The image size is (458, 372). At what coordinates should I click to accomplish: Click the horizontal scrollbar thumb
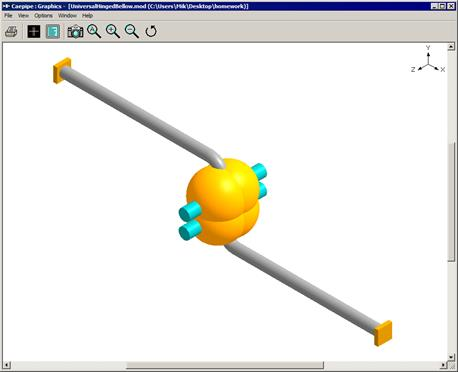pos(225,365)
